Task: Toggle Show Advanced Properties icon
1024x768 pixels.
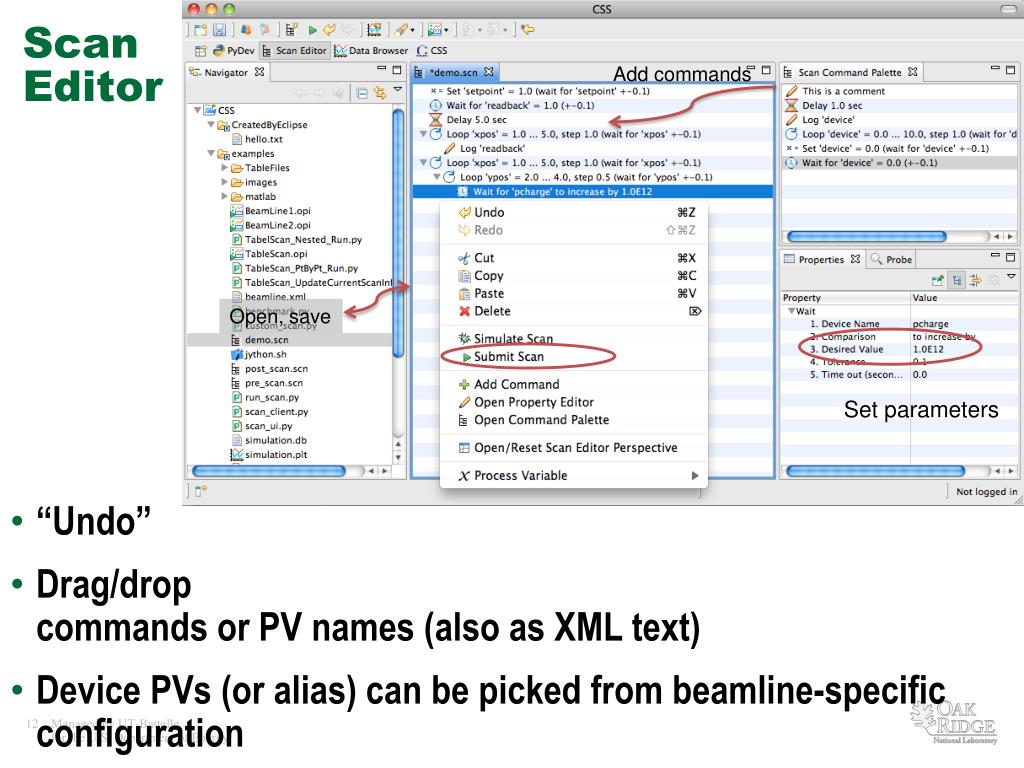Action: tap(975, 280)
